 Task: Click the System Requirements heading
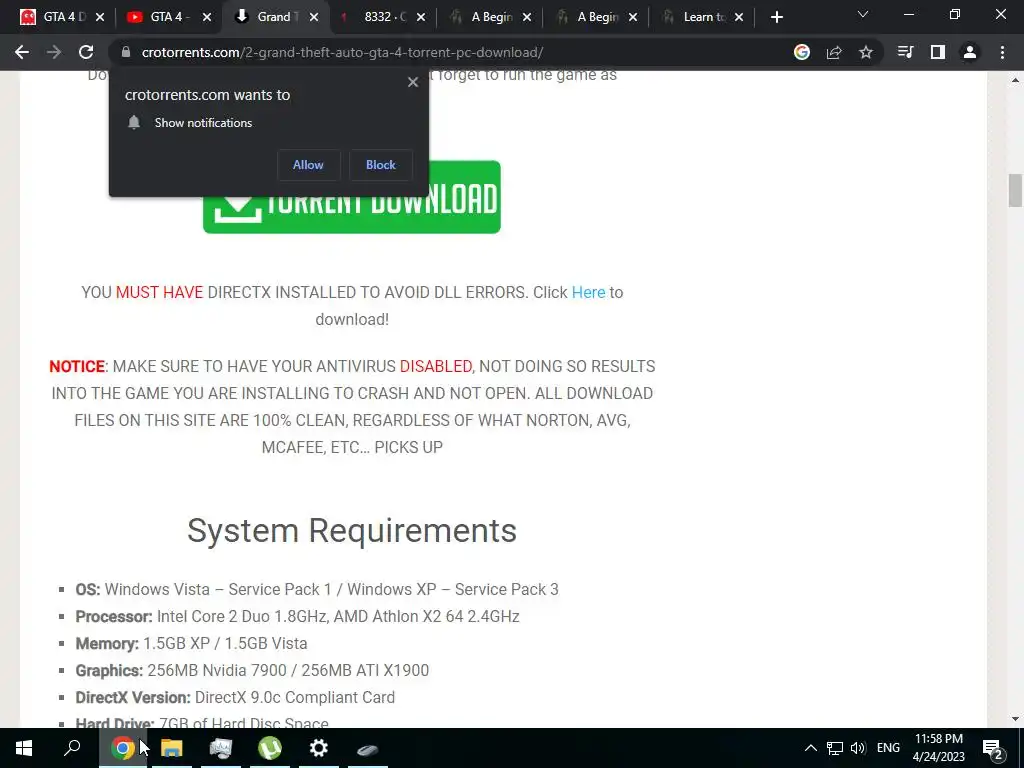[x=352, y=530]
